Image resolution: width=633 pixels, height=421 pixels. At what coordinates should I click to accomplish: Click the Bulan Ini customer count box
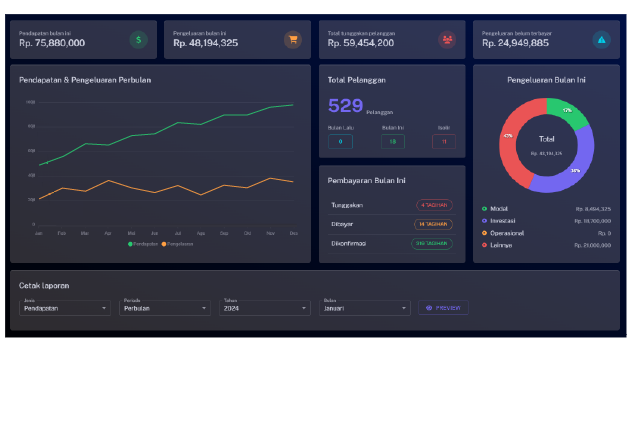[x=392, y=141]
